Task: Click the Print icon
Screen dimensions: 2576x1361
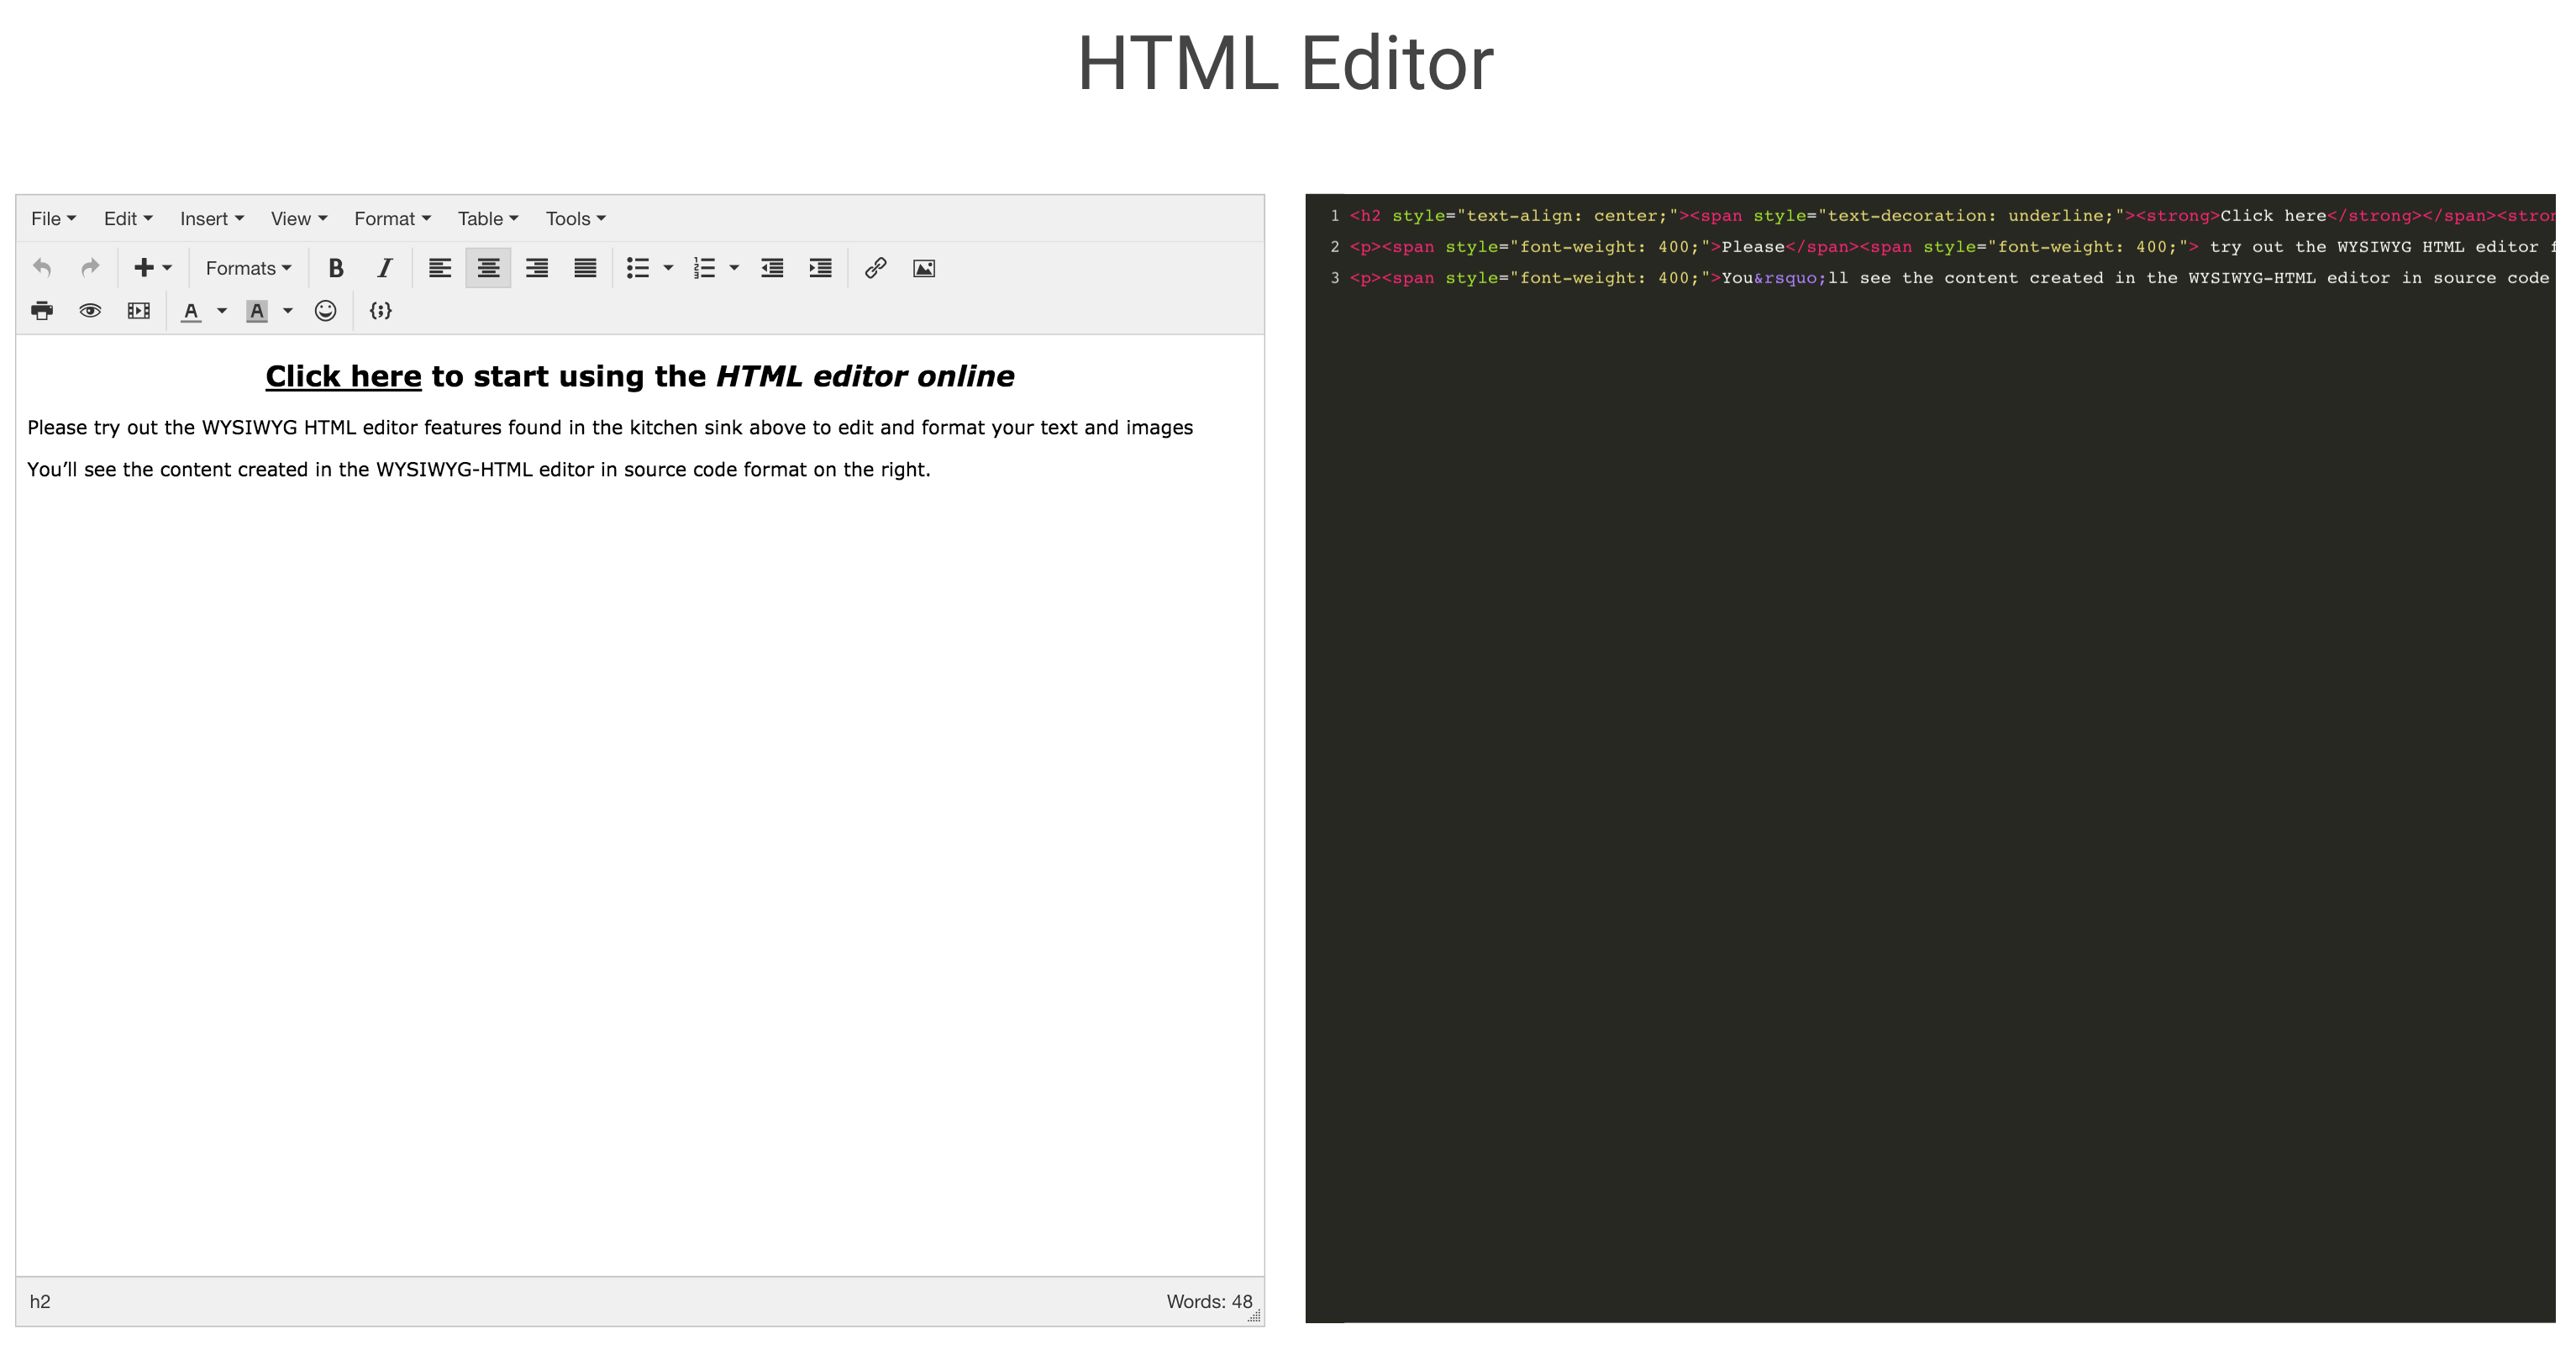Action: [x=43, y=310]
